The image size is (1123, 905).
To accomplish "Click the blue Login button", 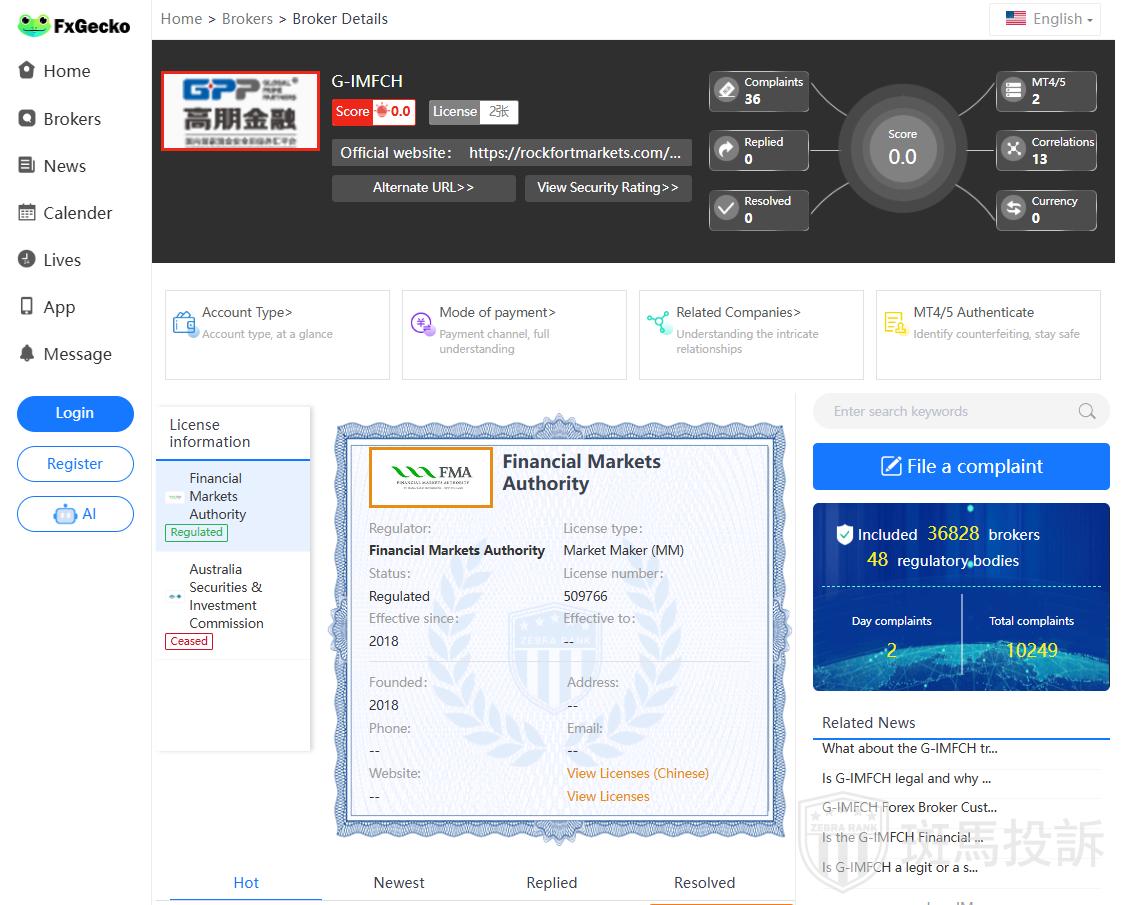I will pyautogui.click(x=75, y=413).
